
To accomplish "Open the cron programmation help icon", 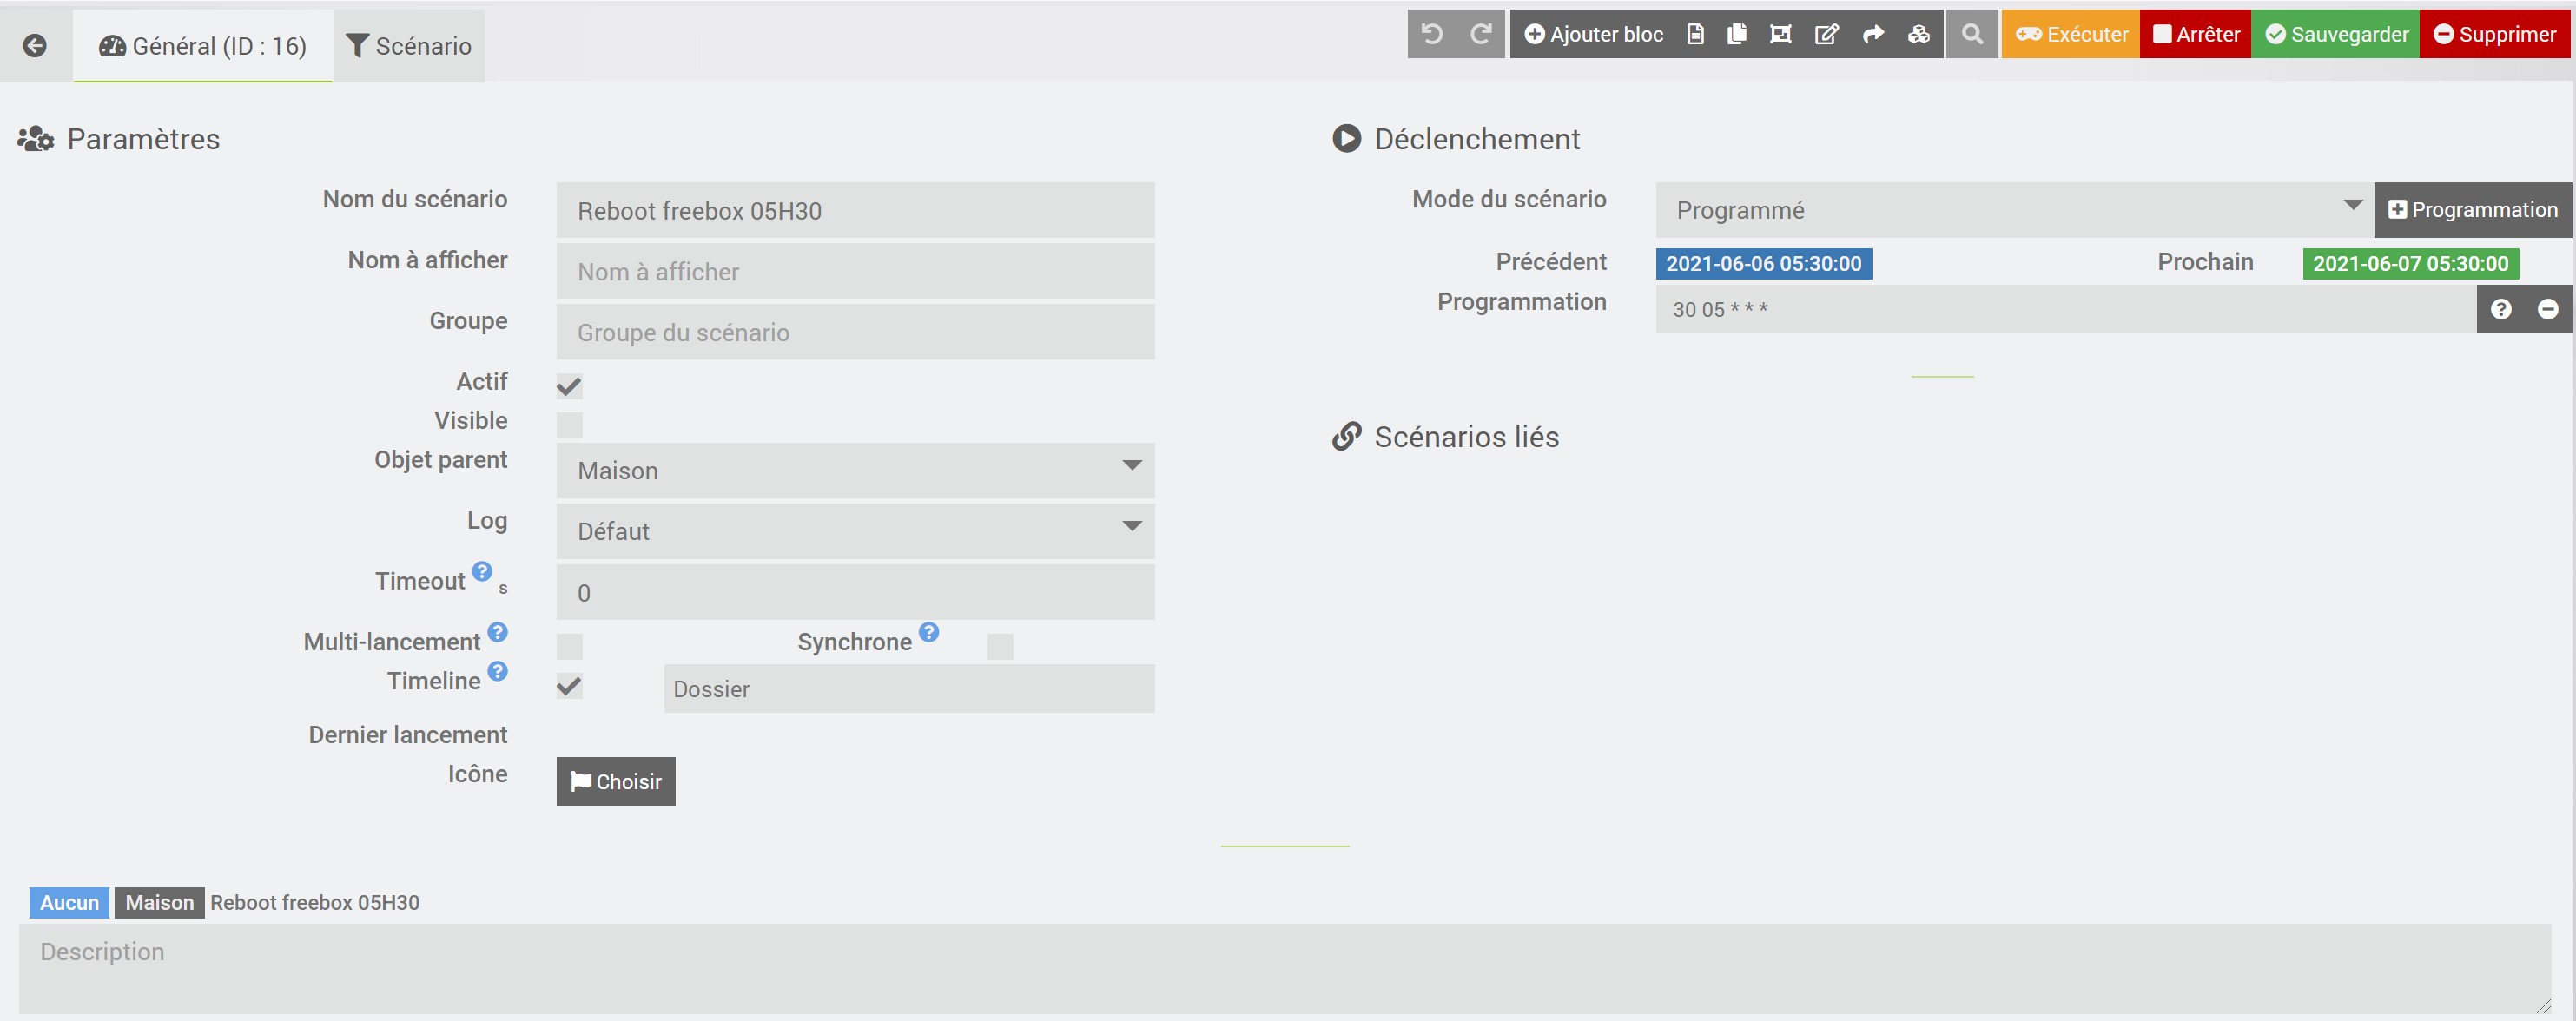I will pos(2501,309).
